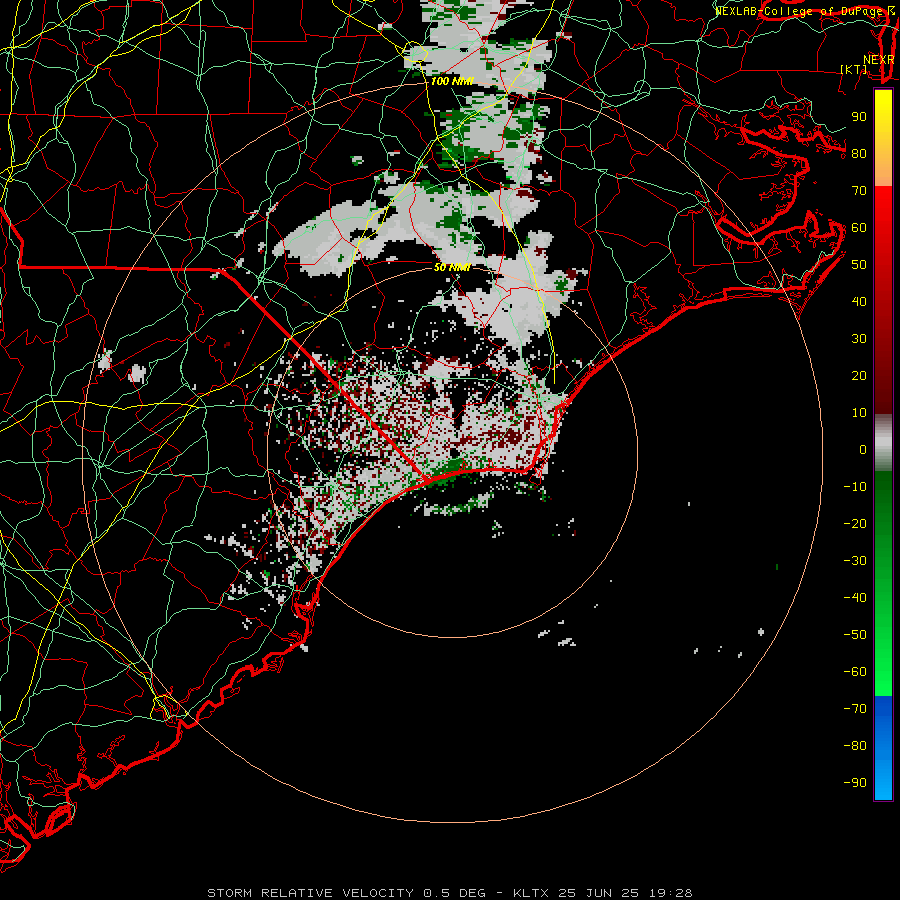Click the [KT] units label above the color bar
This screenshot has width=900, height=900.
(x=854, y=69)
